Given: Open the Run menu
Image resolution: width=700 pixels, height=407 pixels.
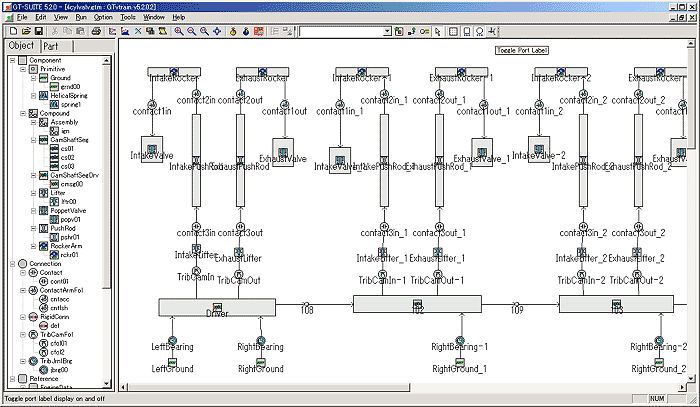Looking at the screenshot, I should (x=81, y=17).
